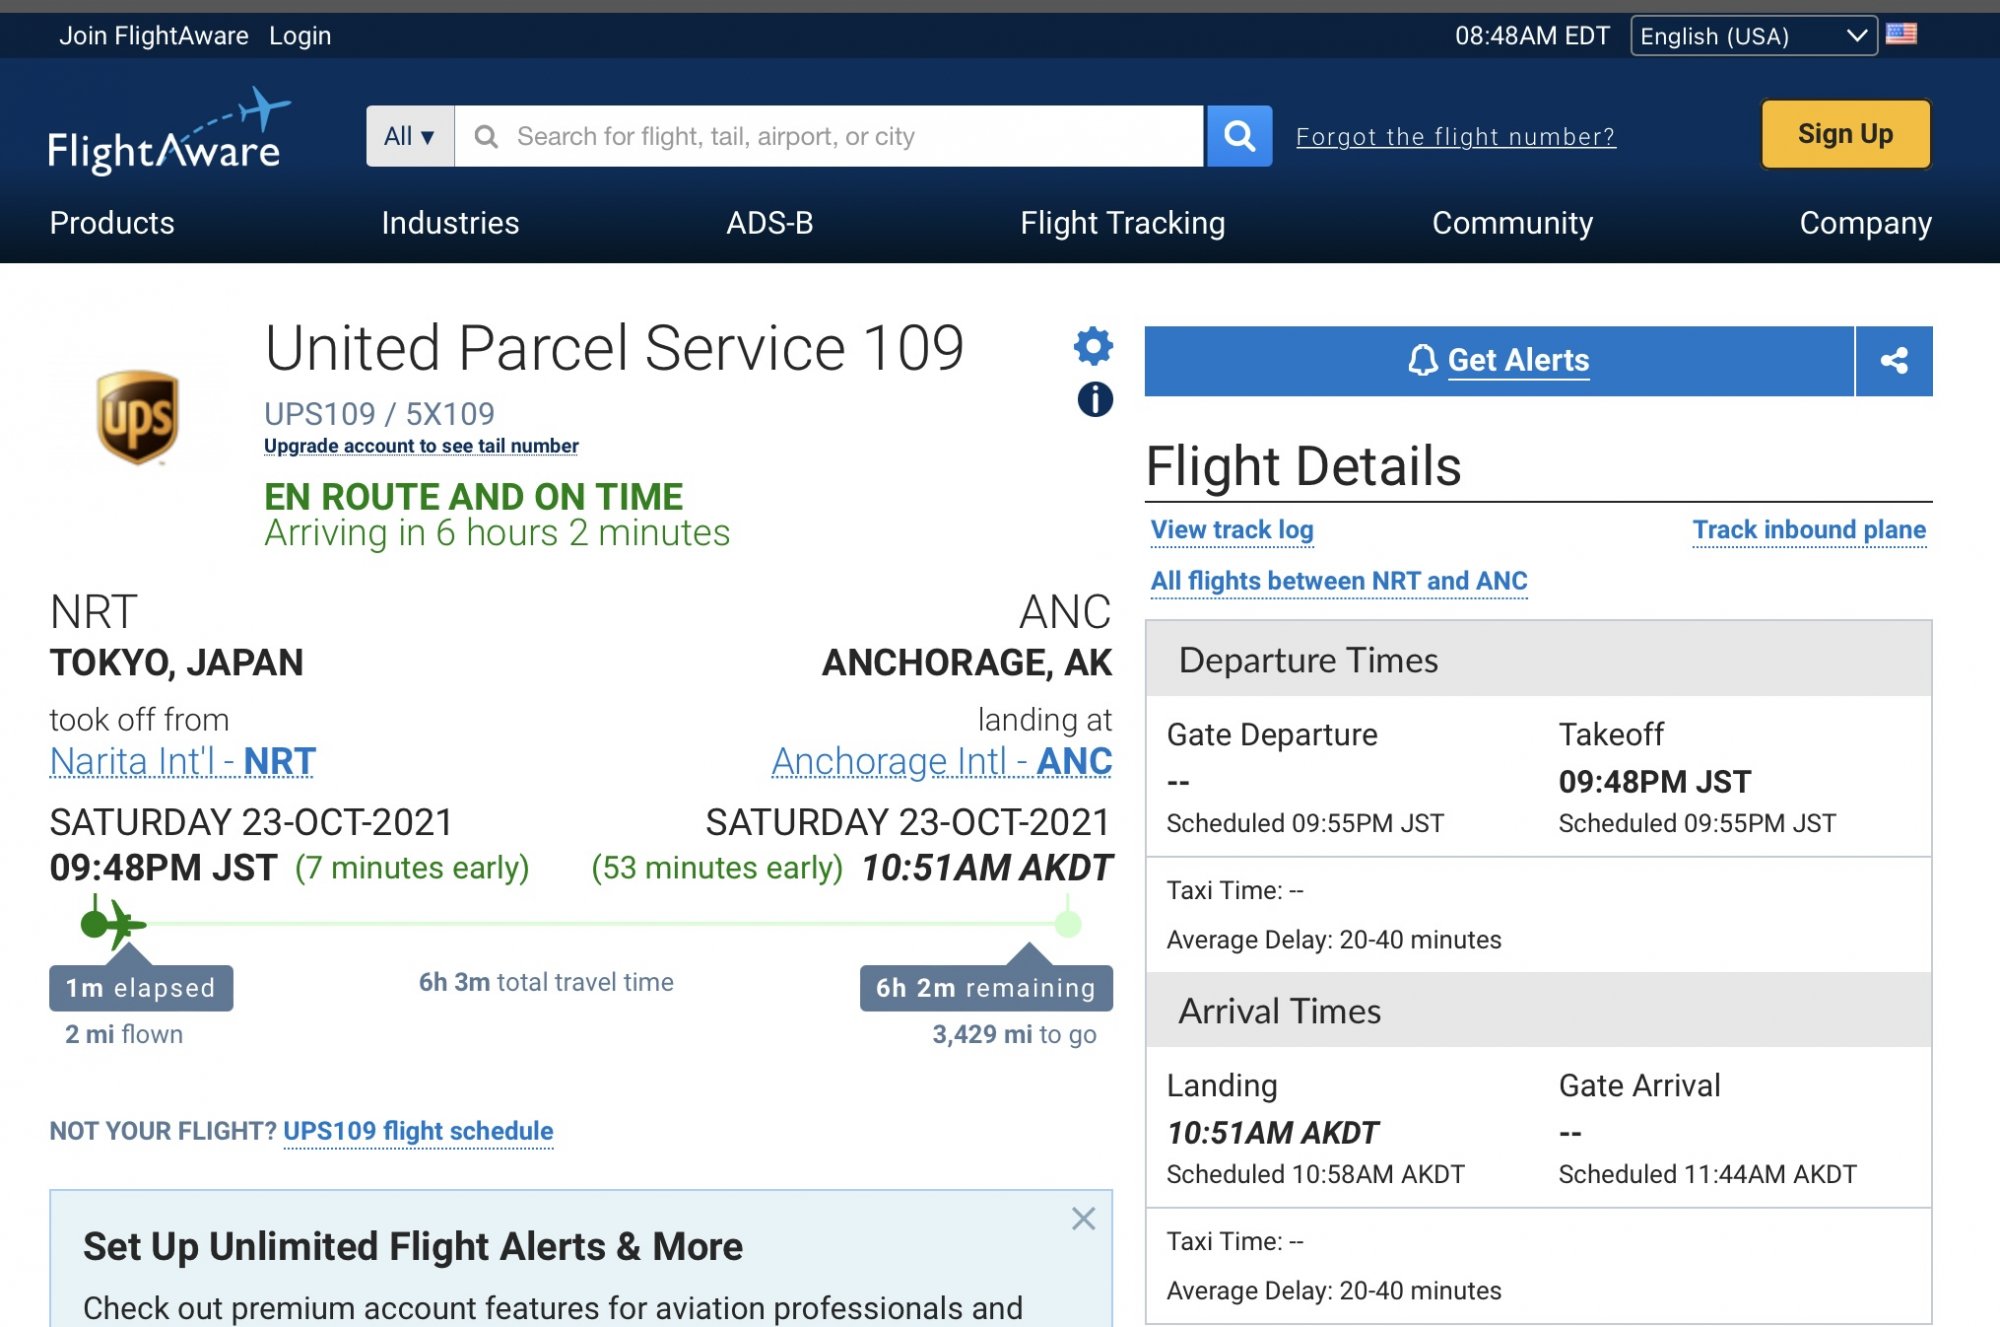This screenshot has height=1327, width=2000.
Task: Click the Get Alerts button
Action: [x=1498, y=361]
